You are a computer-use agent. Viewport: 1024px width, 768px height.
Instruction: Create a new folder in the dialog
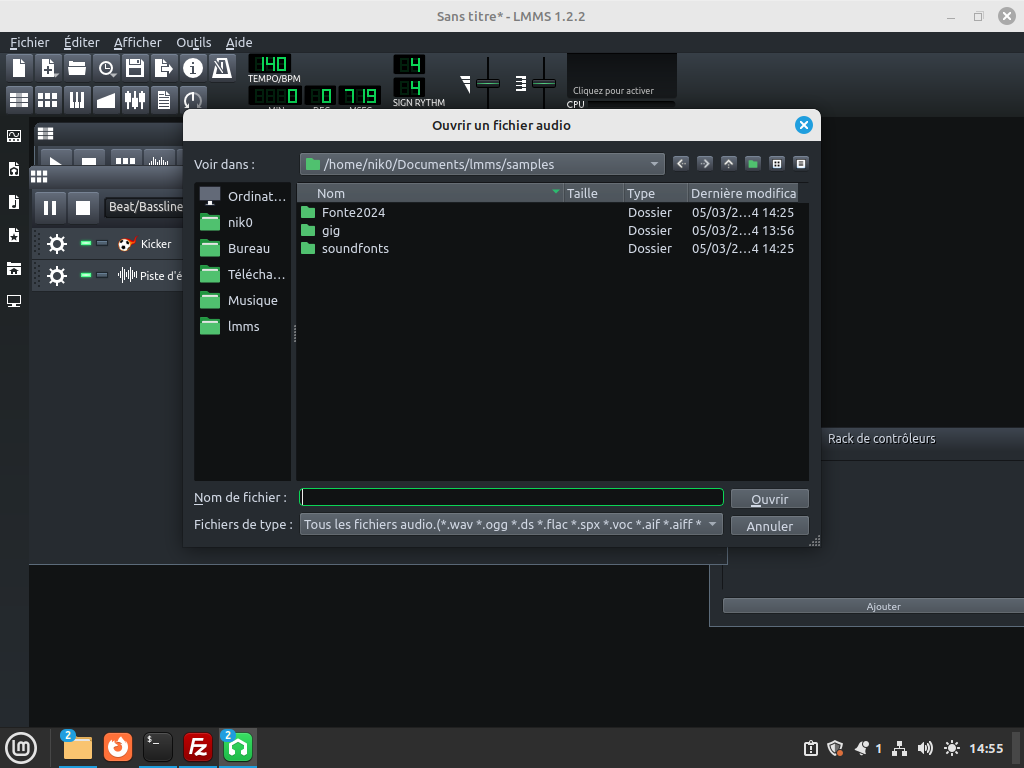pyautogui.click(x=753, y=163)
